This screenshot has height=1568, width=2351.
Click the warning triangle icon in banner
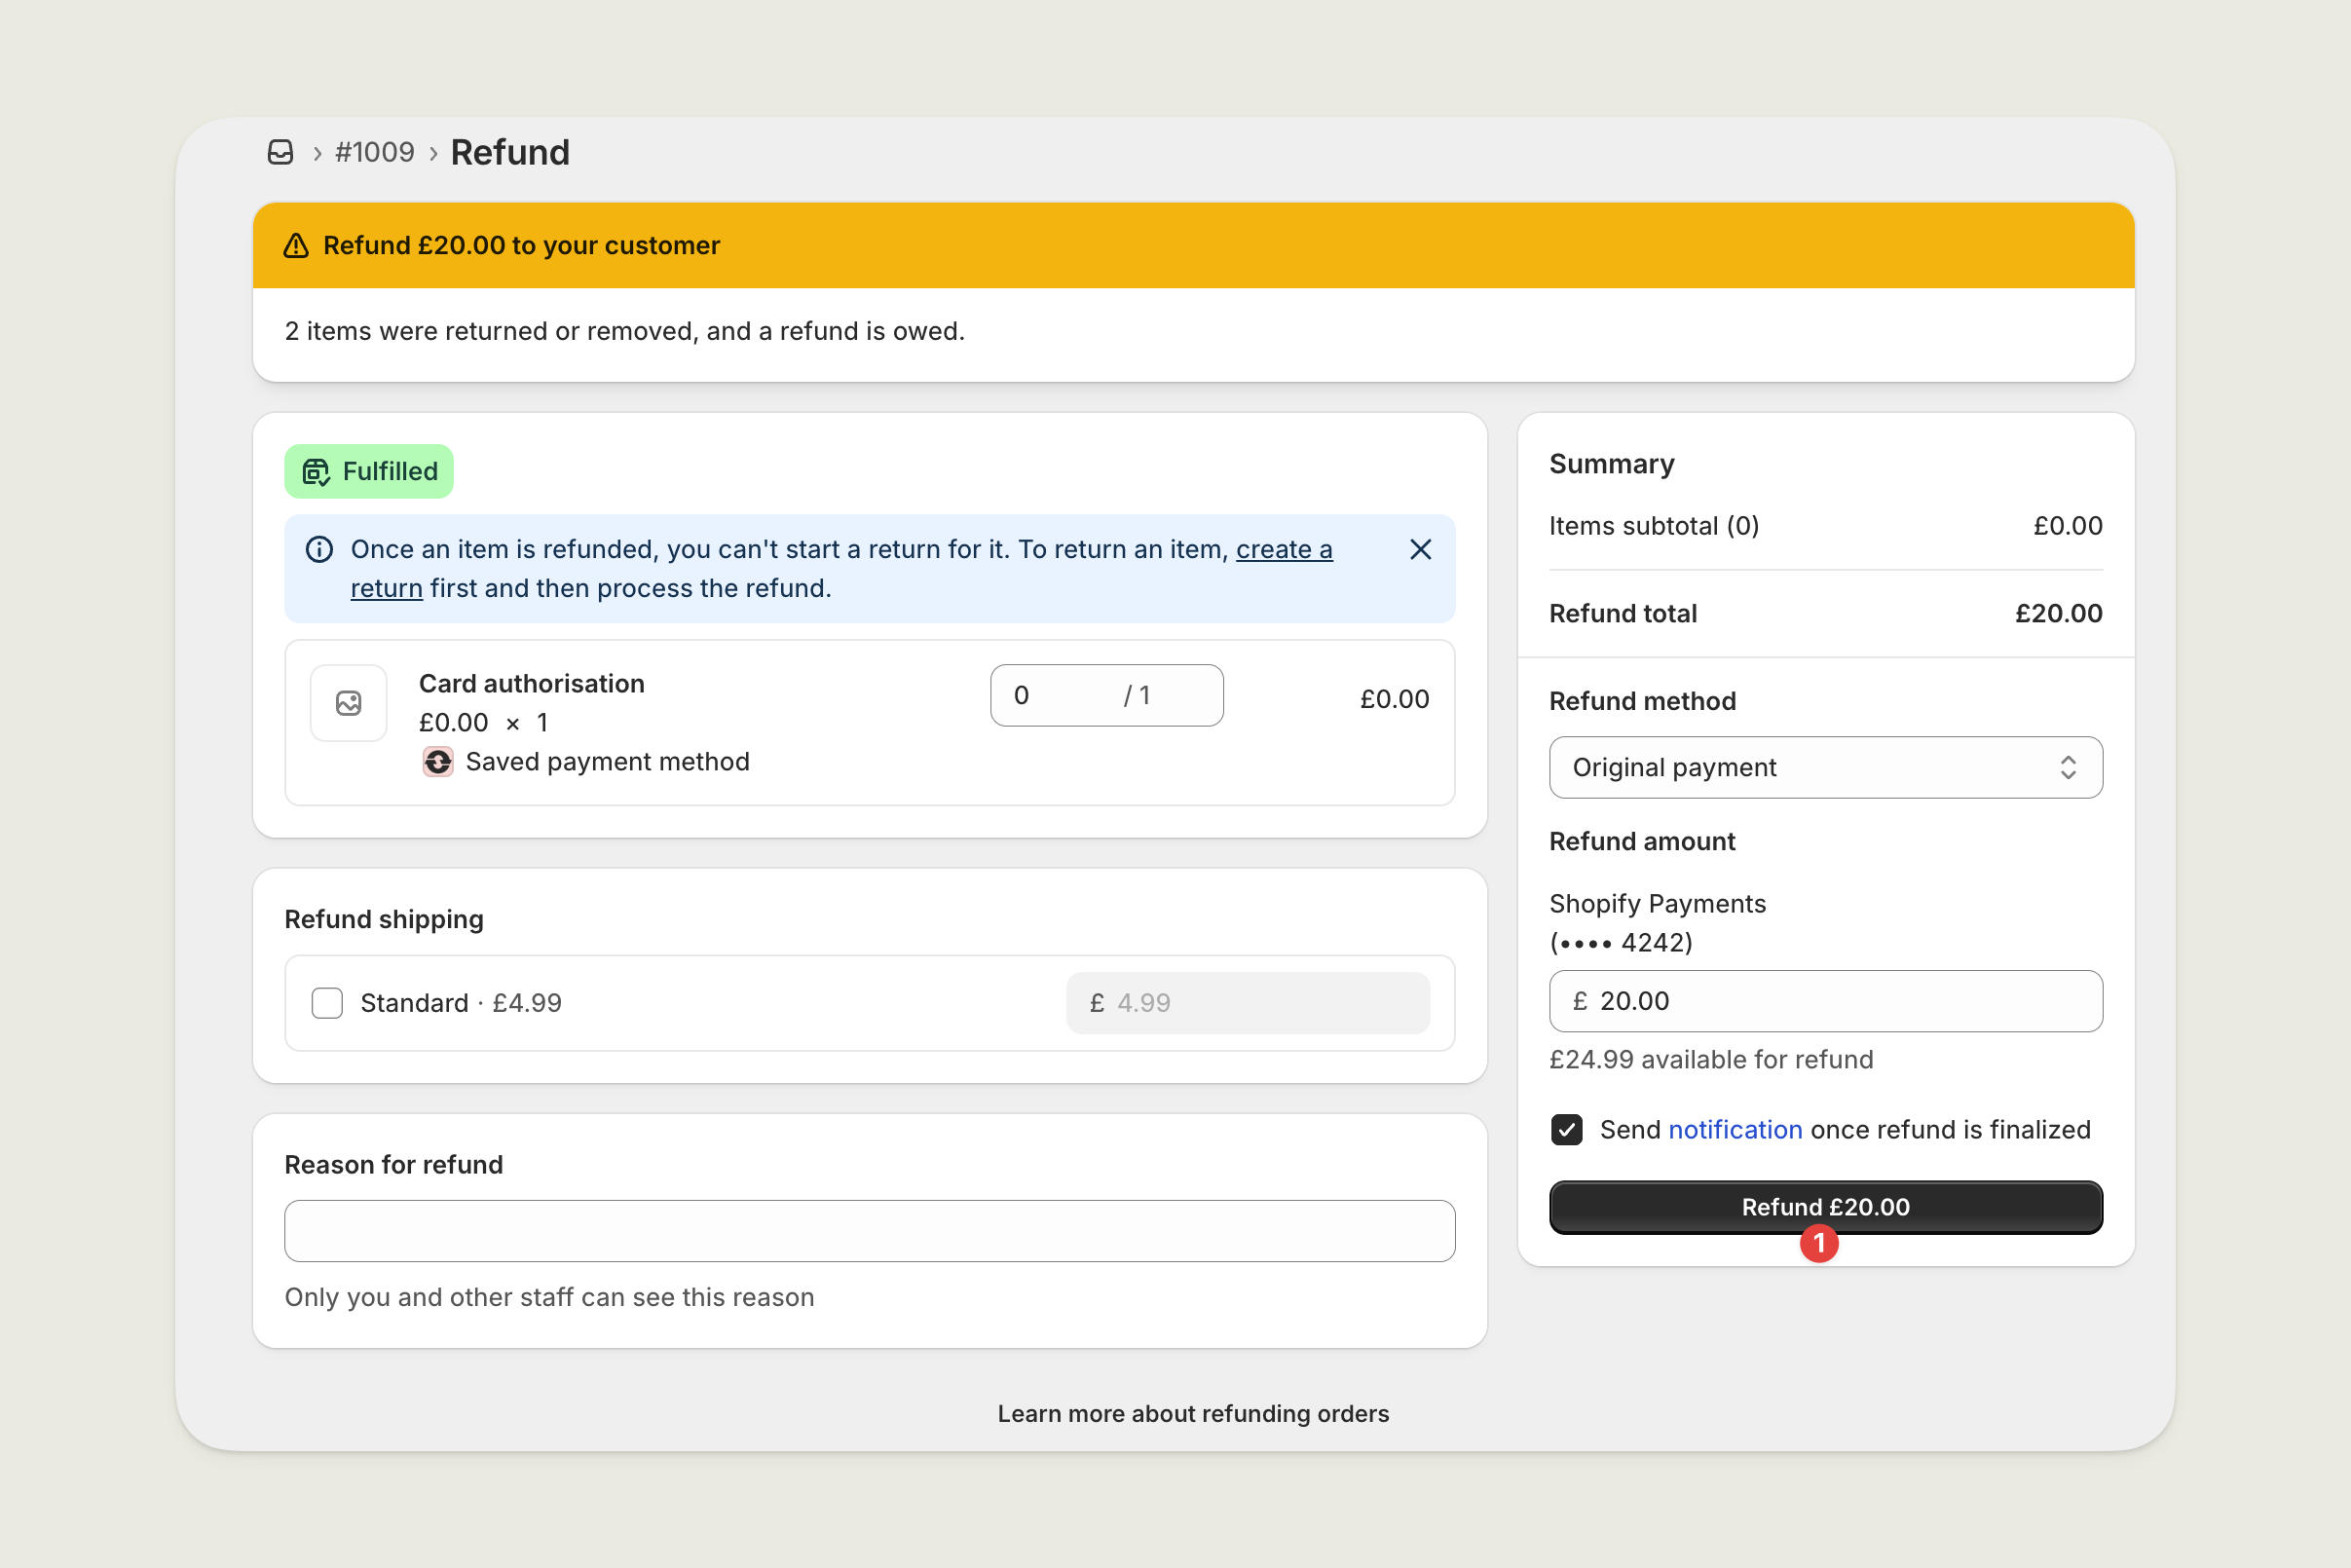point(296,246)
